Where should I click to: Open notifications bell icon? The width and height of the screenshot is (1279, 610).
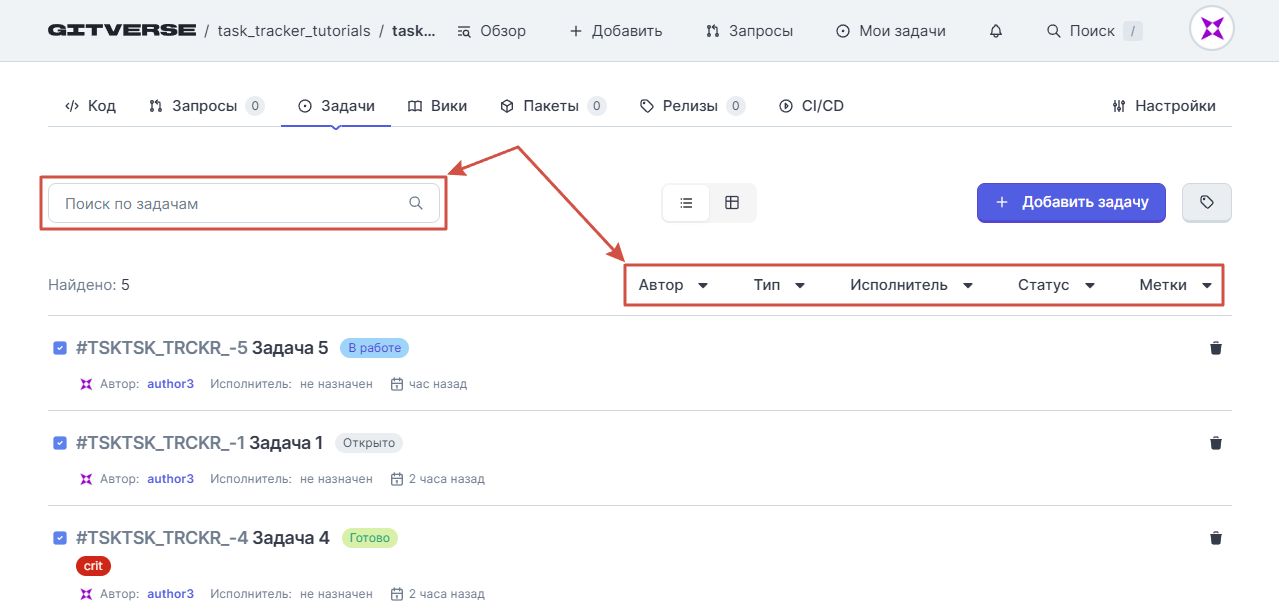(x=995, y=31)
